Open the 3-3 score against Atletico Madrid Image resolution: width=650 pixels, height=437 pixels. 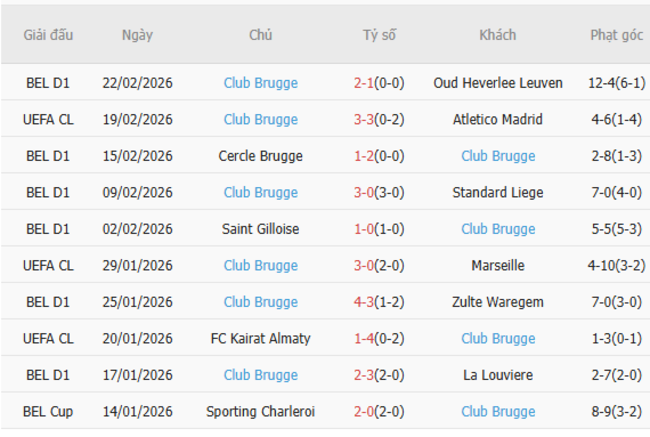point(364,120)
